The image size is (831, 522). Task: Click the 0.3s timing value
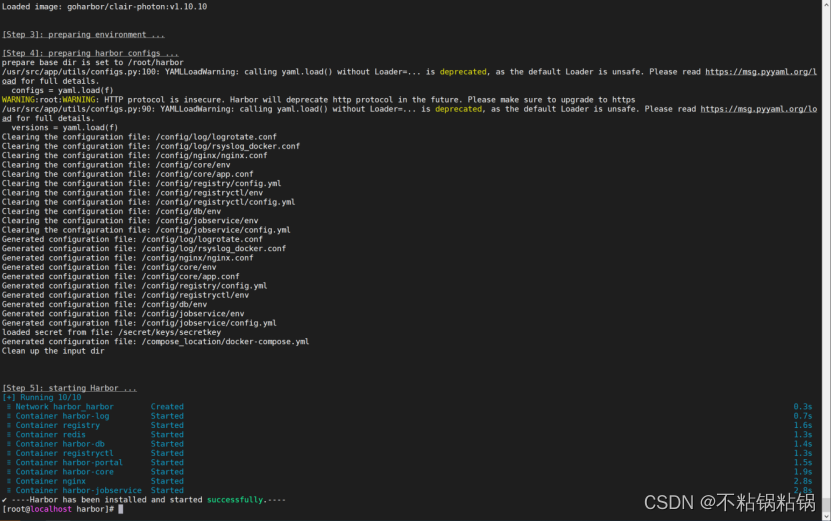pos(802,407)
